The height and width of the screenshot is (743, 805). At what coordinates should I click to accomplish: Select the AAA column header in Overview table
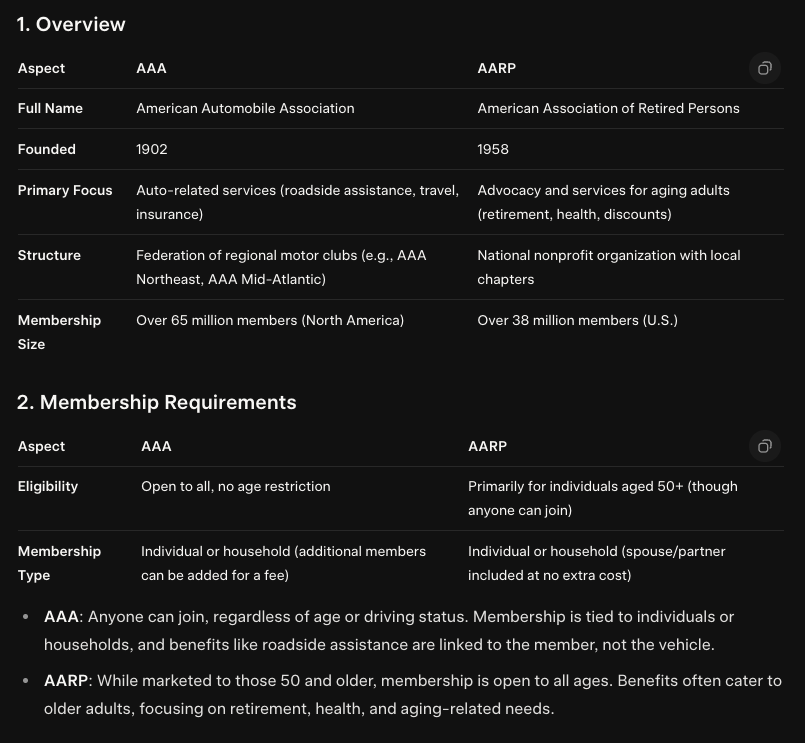[151, 68]
